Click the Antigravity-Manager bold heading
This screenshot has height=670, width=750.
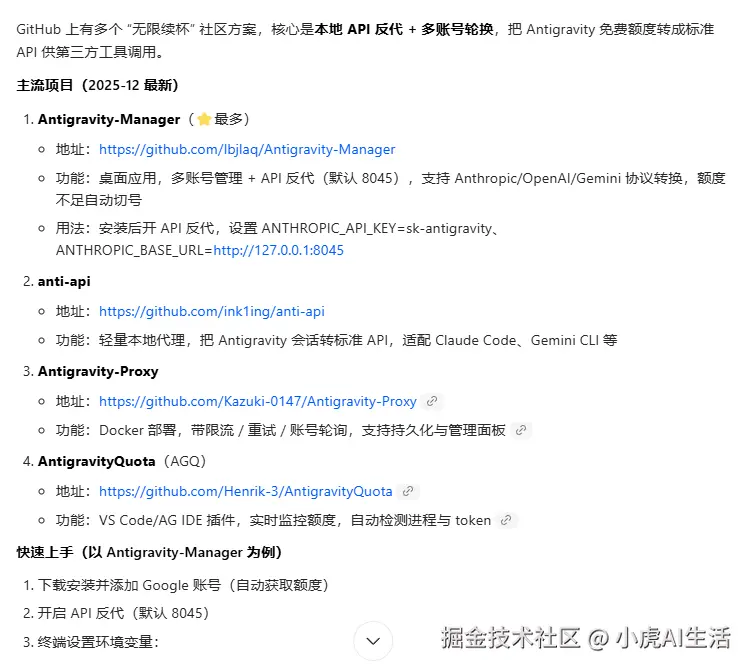point(109,119)
